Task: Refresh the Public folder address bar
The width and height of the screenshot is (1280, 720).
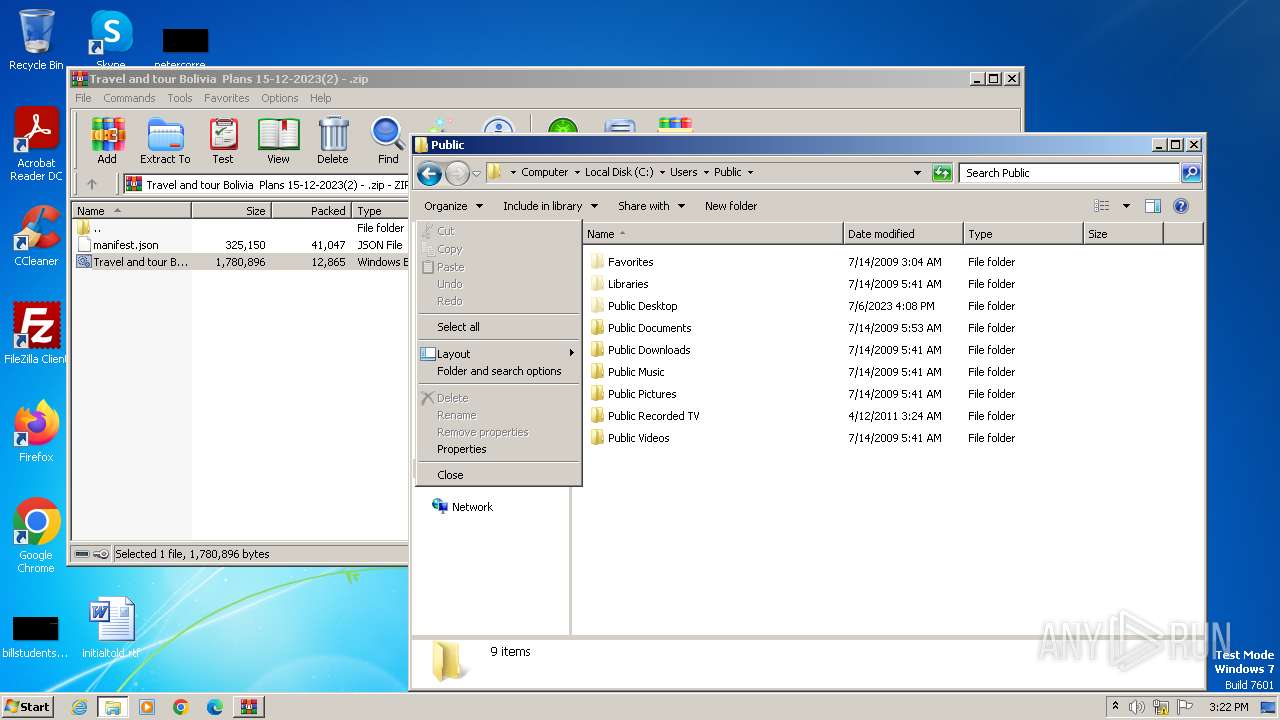Action: 941,173
